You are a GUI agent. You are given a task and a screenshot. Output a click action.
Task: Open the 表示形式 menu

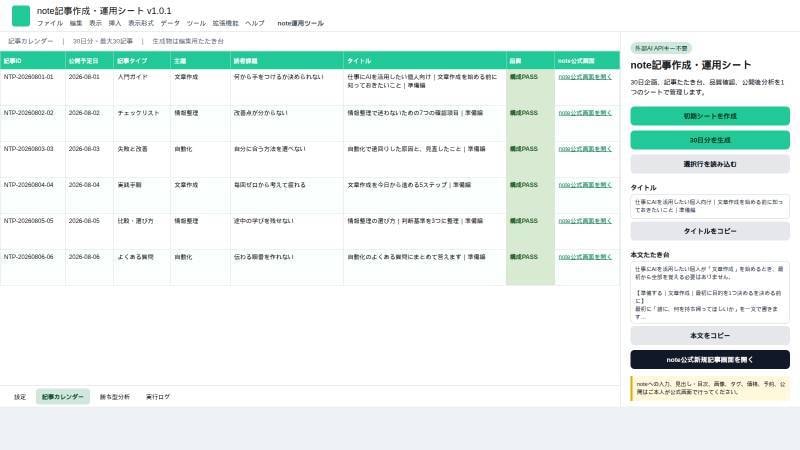pos(141,23)
